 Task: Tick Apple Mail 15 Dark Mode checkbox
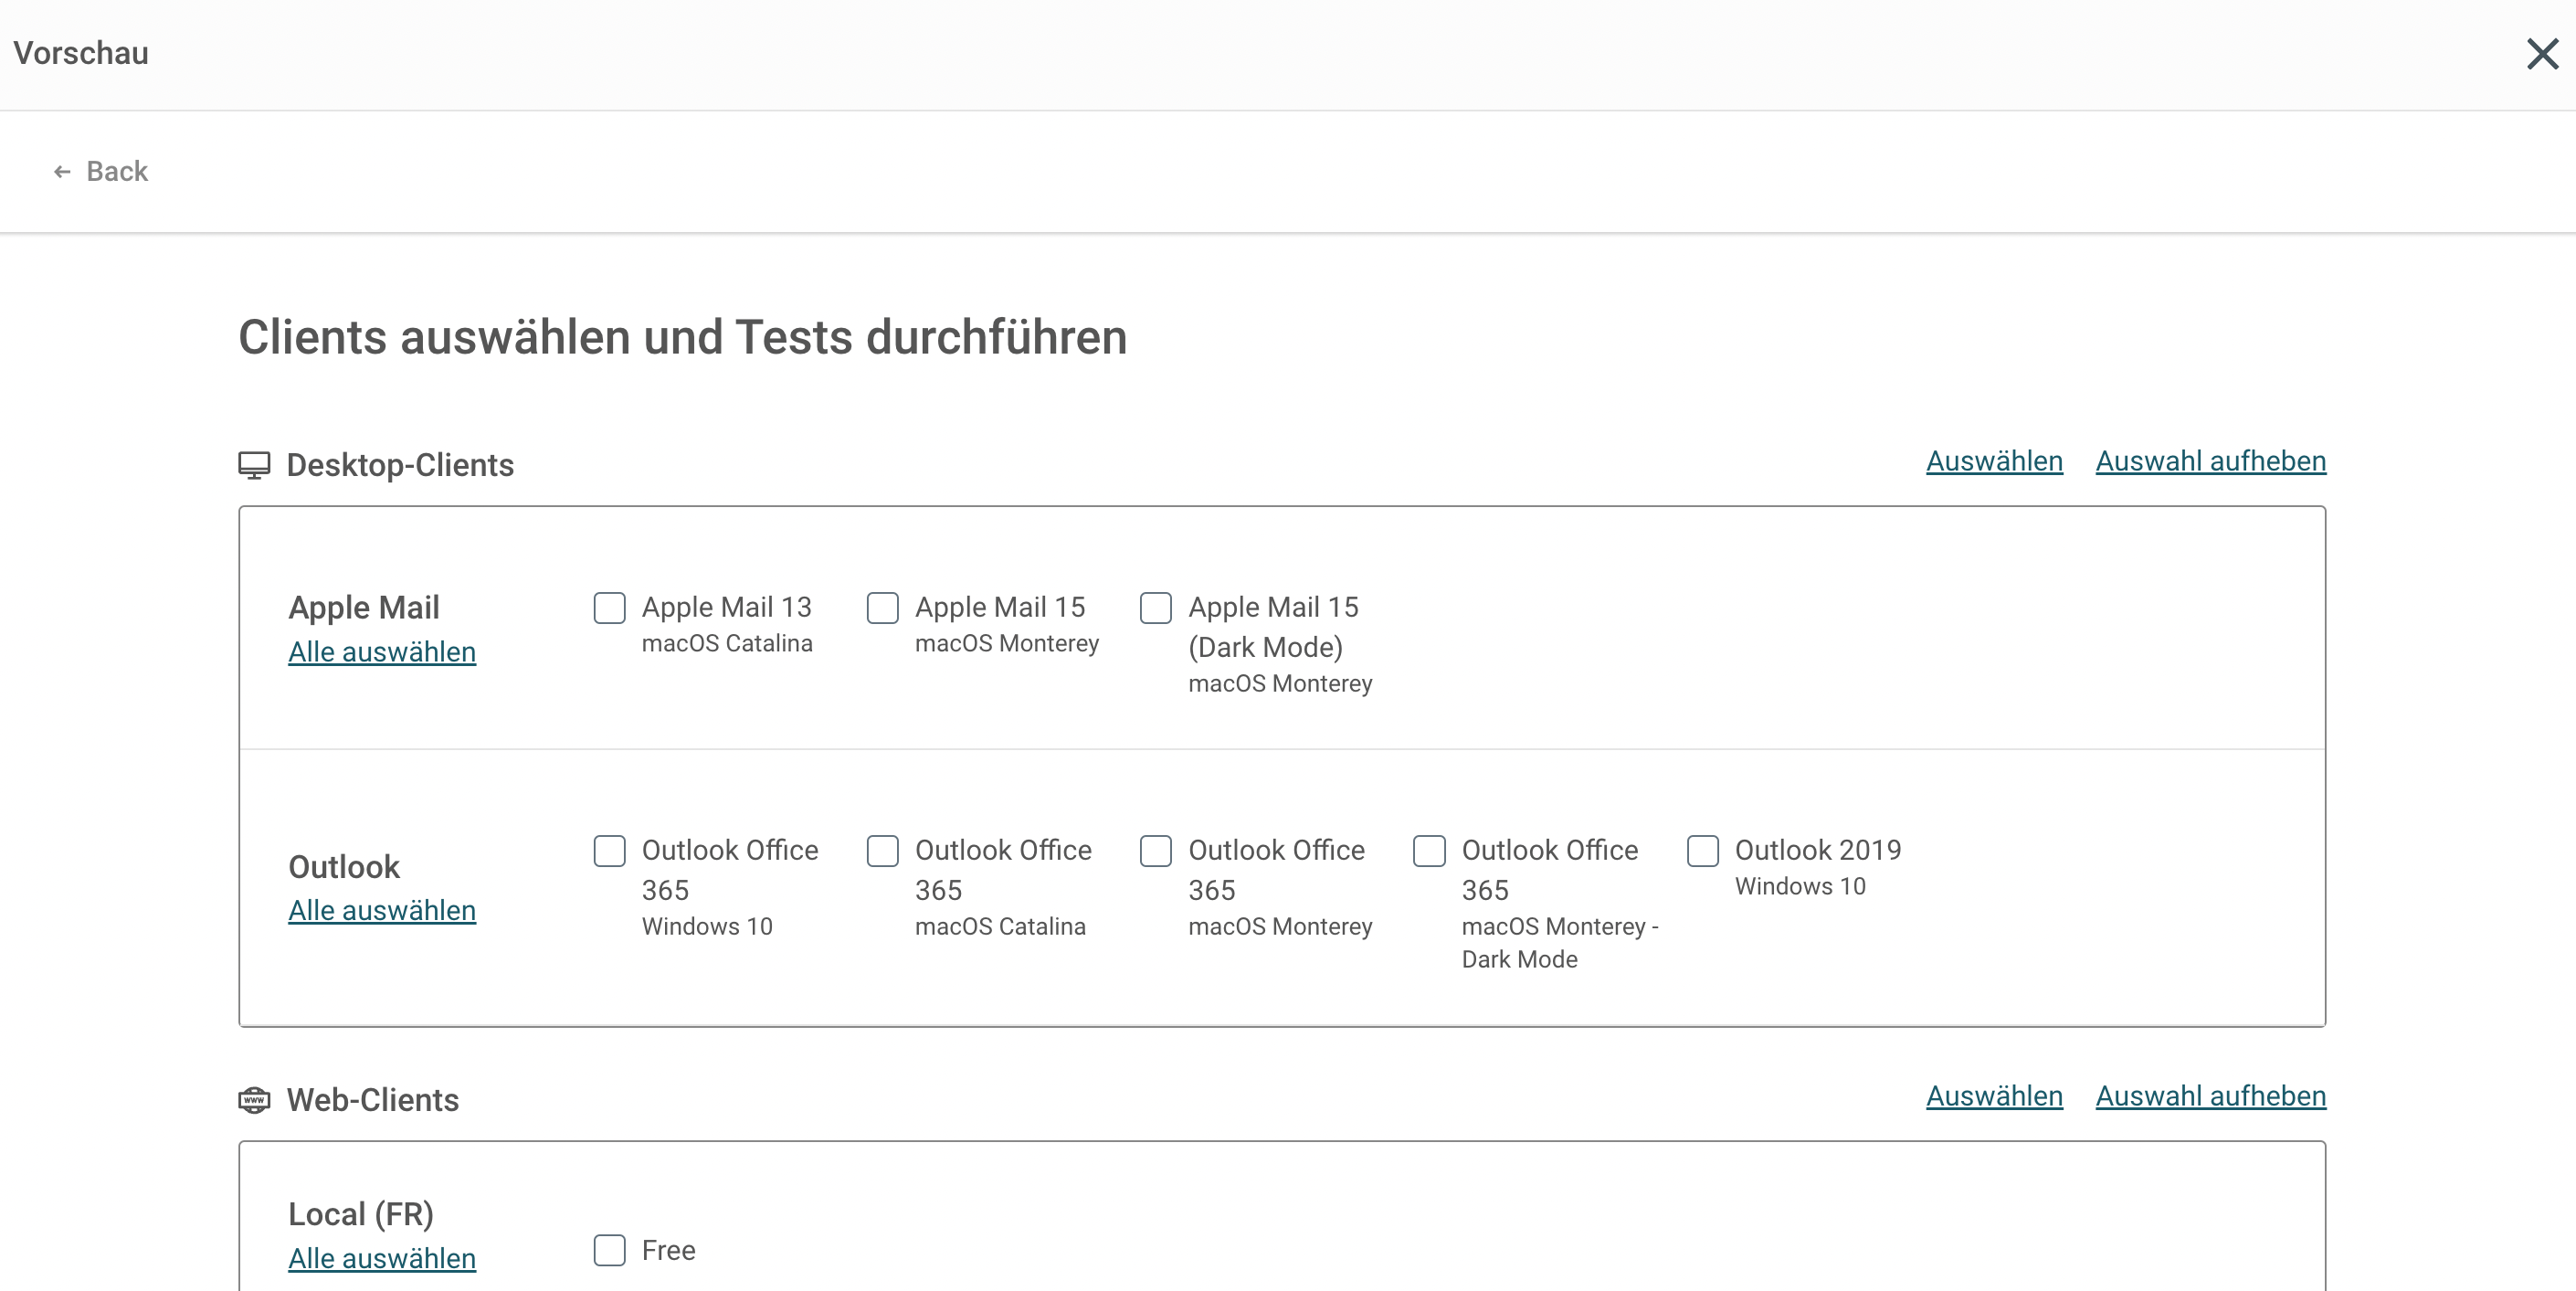point(1155,608)
